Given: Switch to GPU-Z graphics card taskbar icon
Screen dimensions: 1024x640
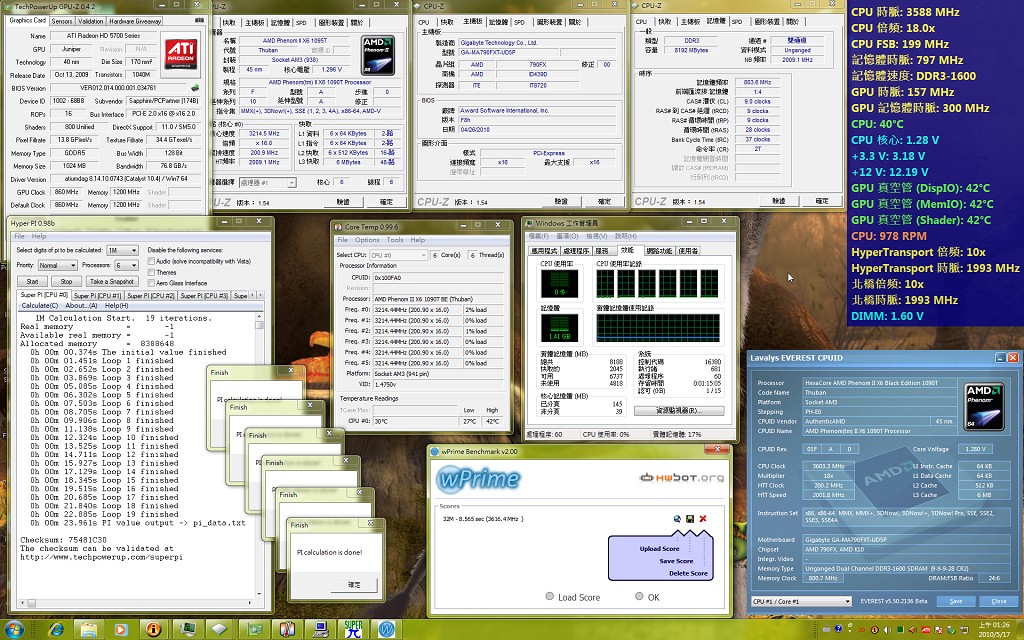Looking at the screenshot, I should (x=254, y=630).
